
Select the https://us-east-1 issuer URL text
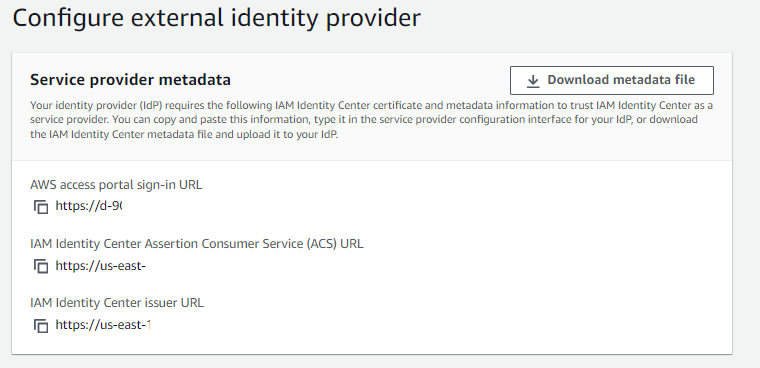(103, 325)
